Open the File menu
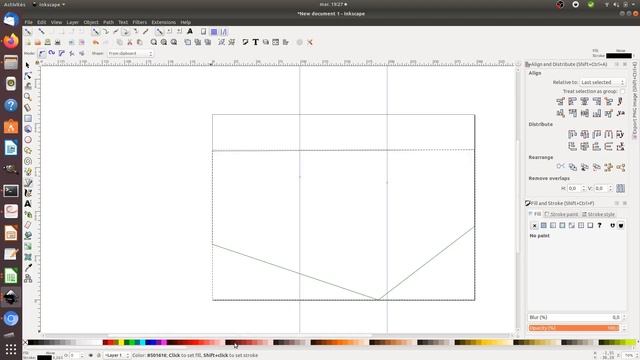Viewport: 640px width, 360px height. (x=28, y=22)
